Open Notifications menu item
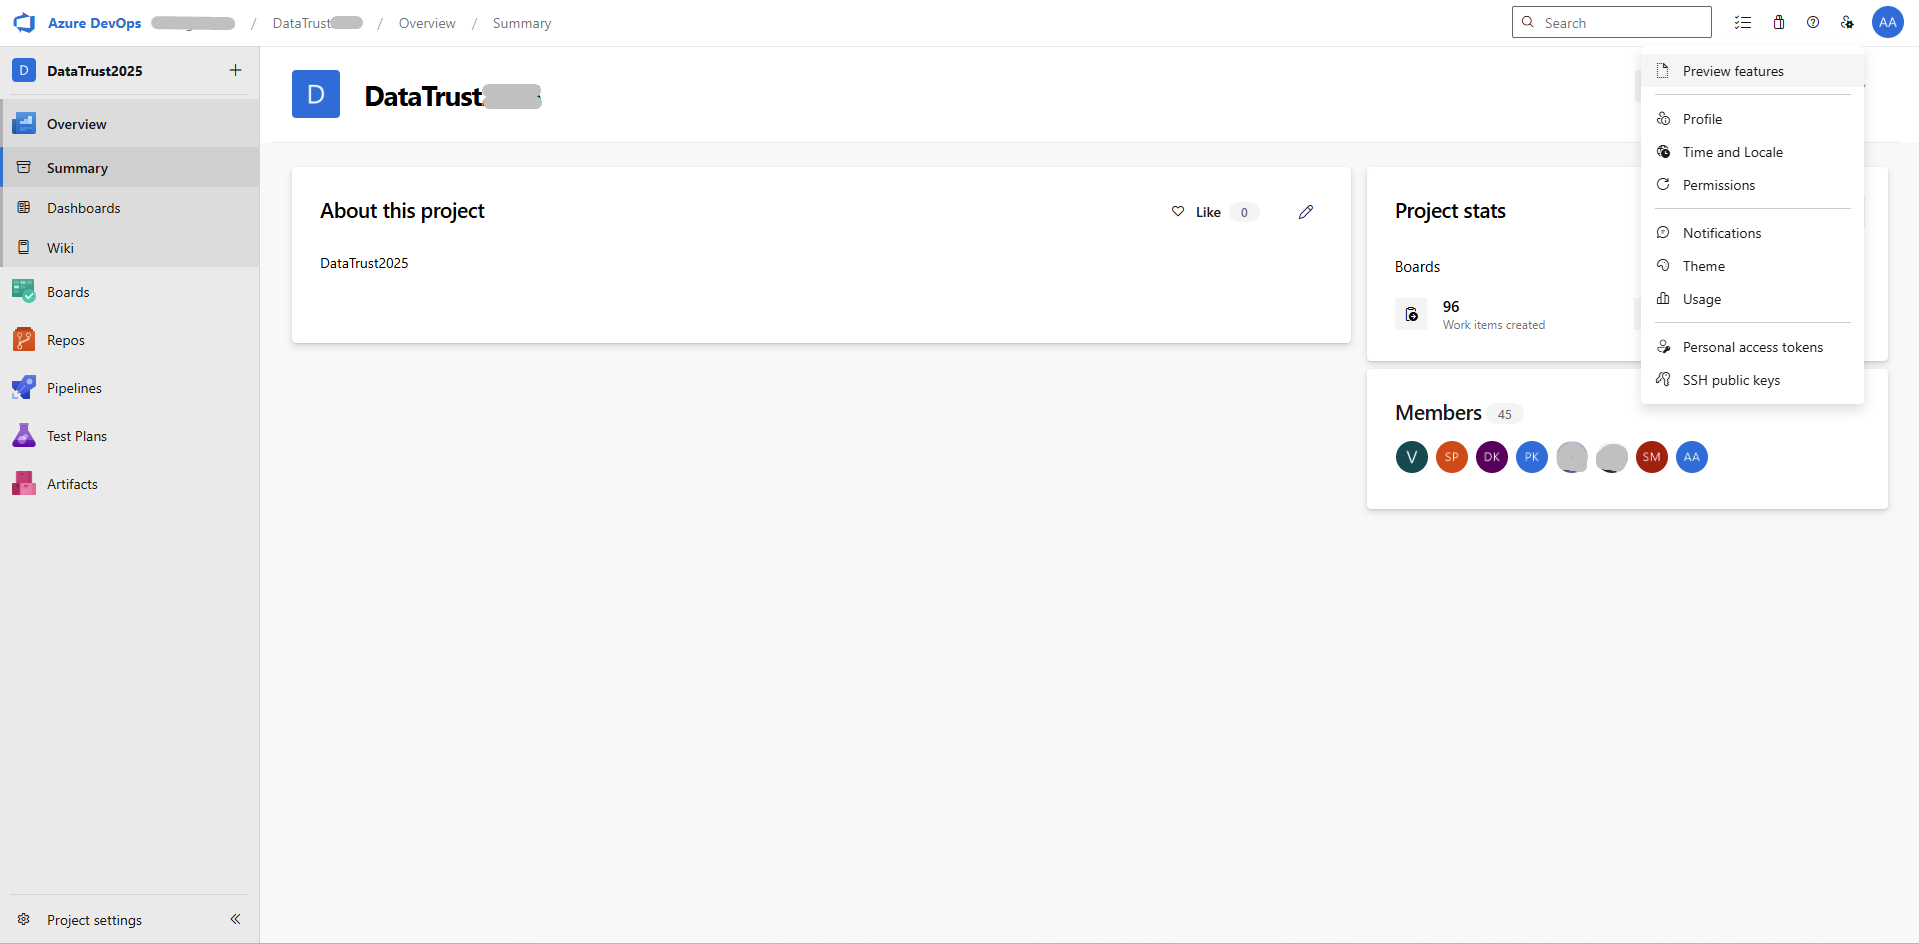This screenshot has height=944, width=1919. [x=1752, y=233]
